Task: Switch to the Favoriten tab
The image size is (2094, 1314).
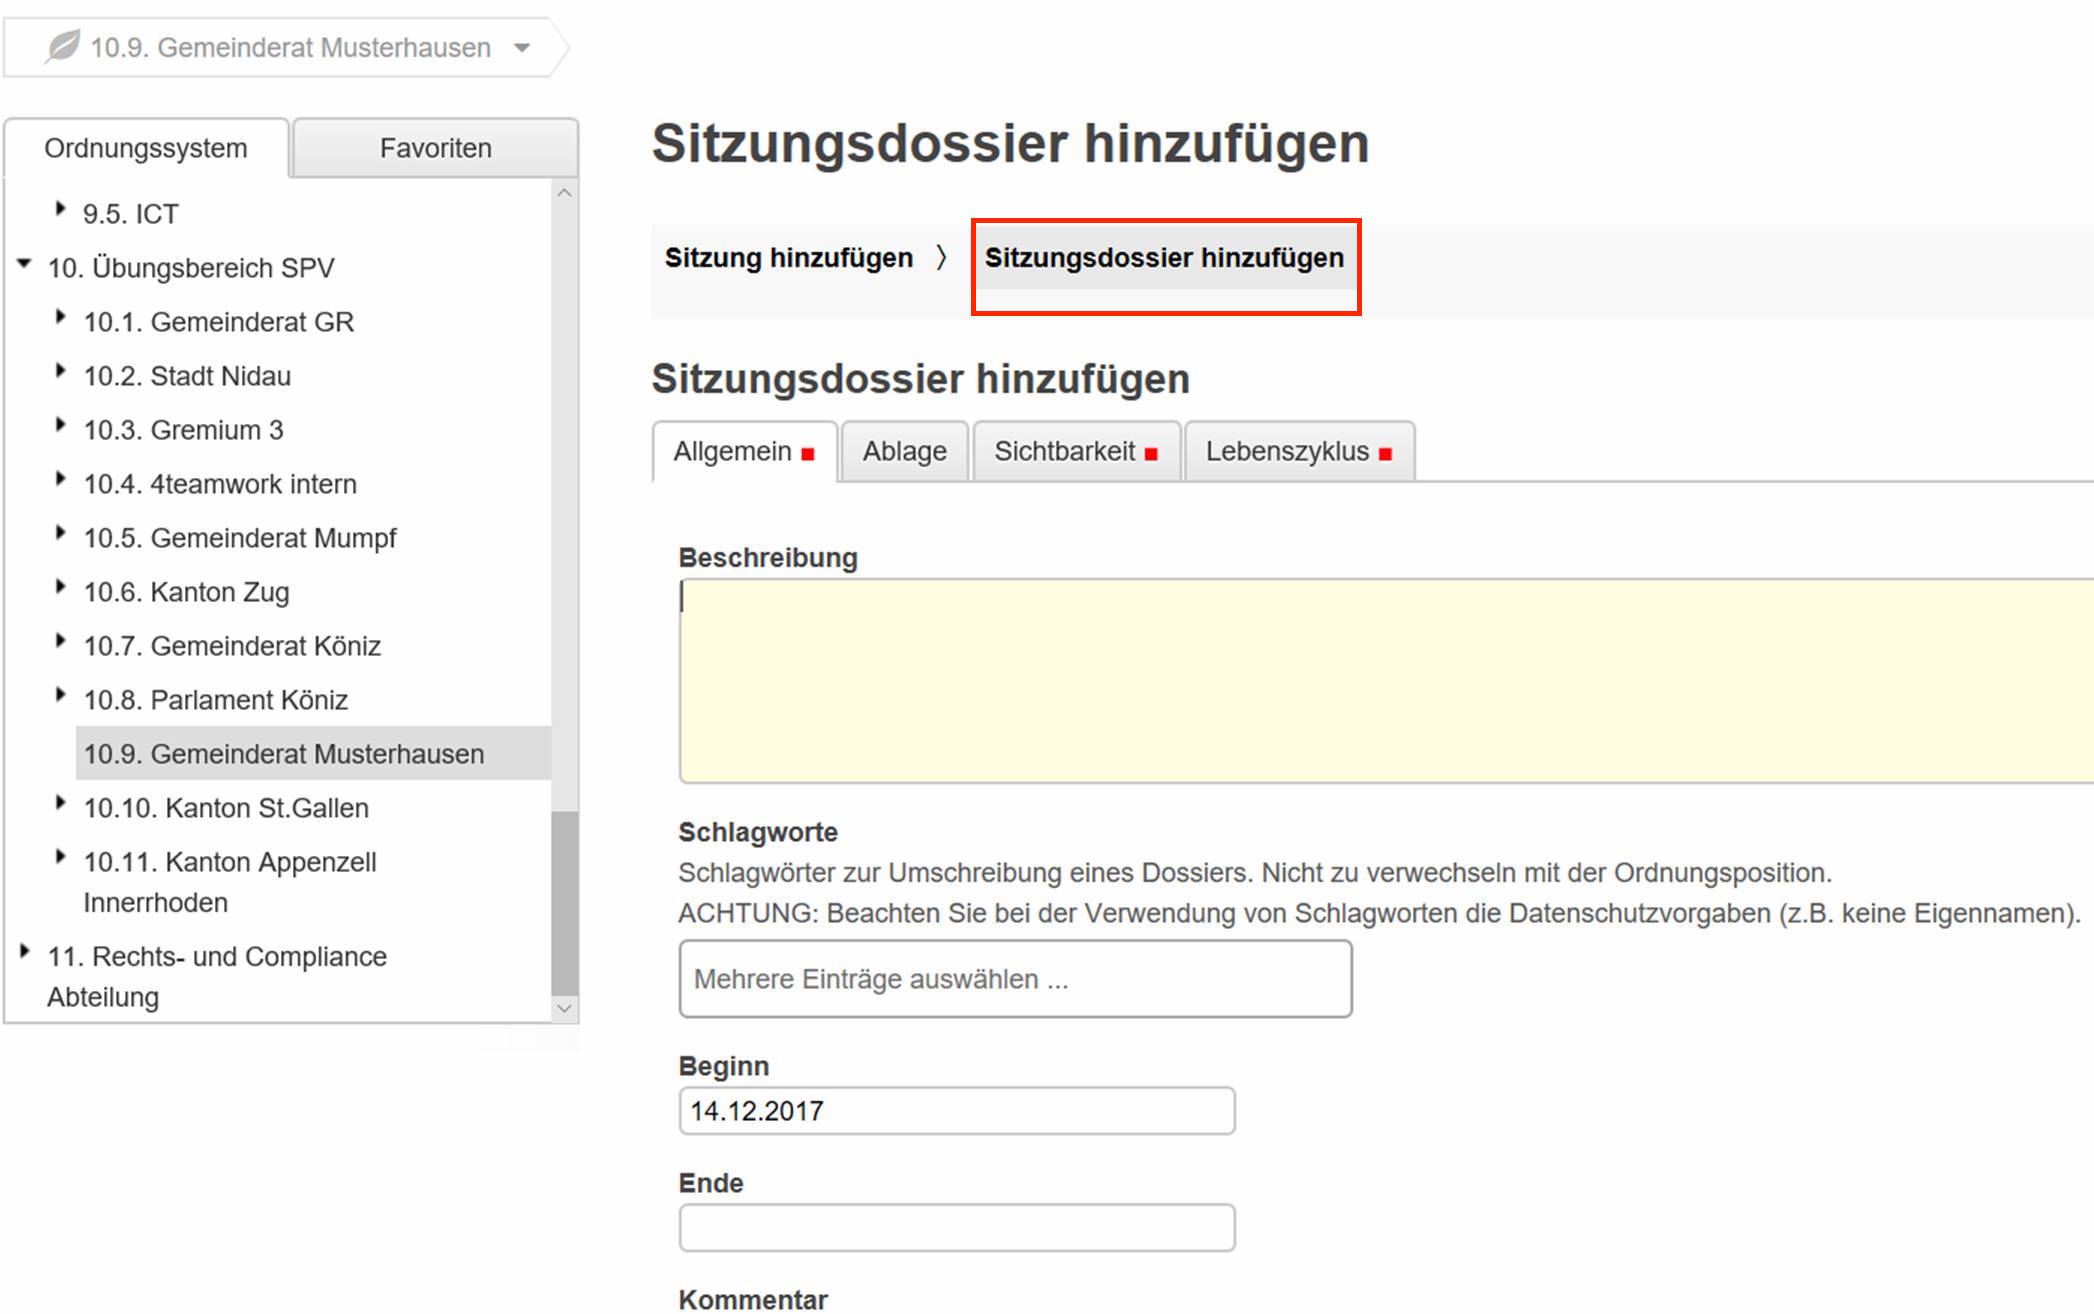Action: (435, 148)
